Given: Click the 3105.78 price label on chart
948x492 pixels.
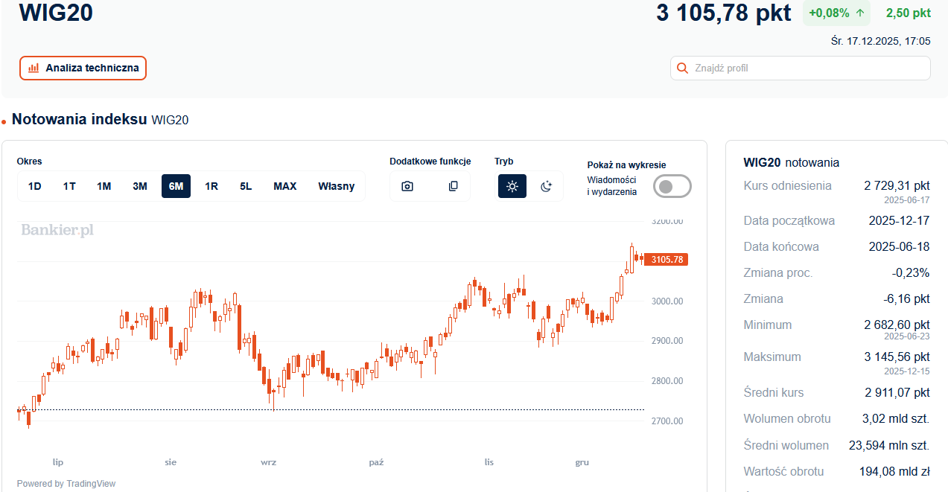Looking at the screenshot, I should coord(667,260).
